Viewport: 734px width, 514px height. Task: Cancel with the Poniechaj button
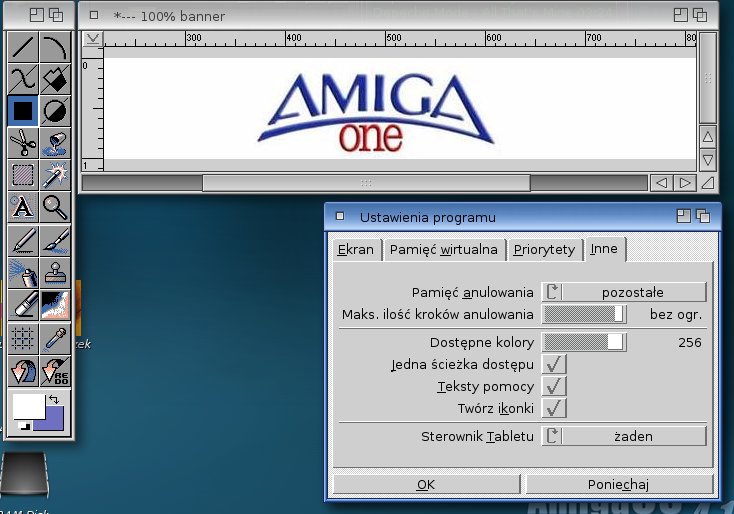[x=619, y=485]
